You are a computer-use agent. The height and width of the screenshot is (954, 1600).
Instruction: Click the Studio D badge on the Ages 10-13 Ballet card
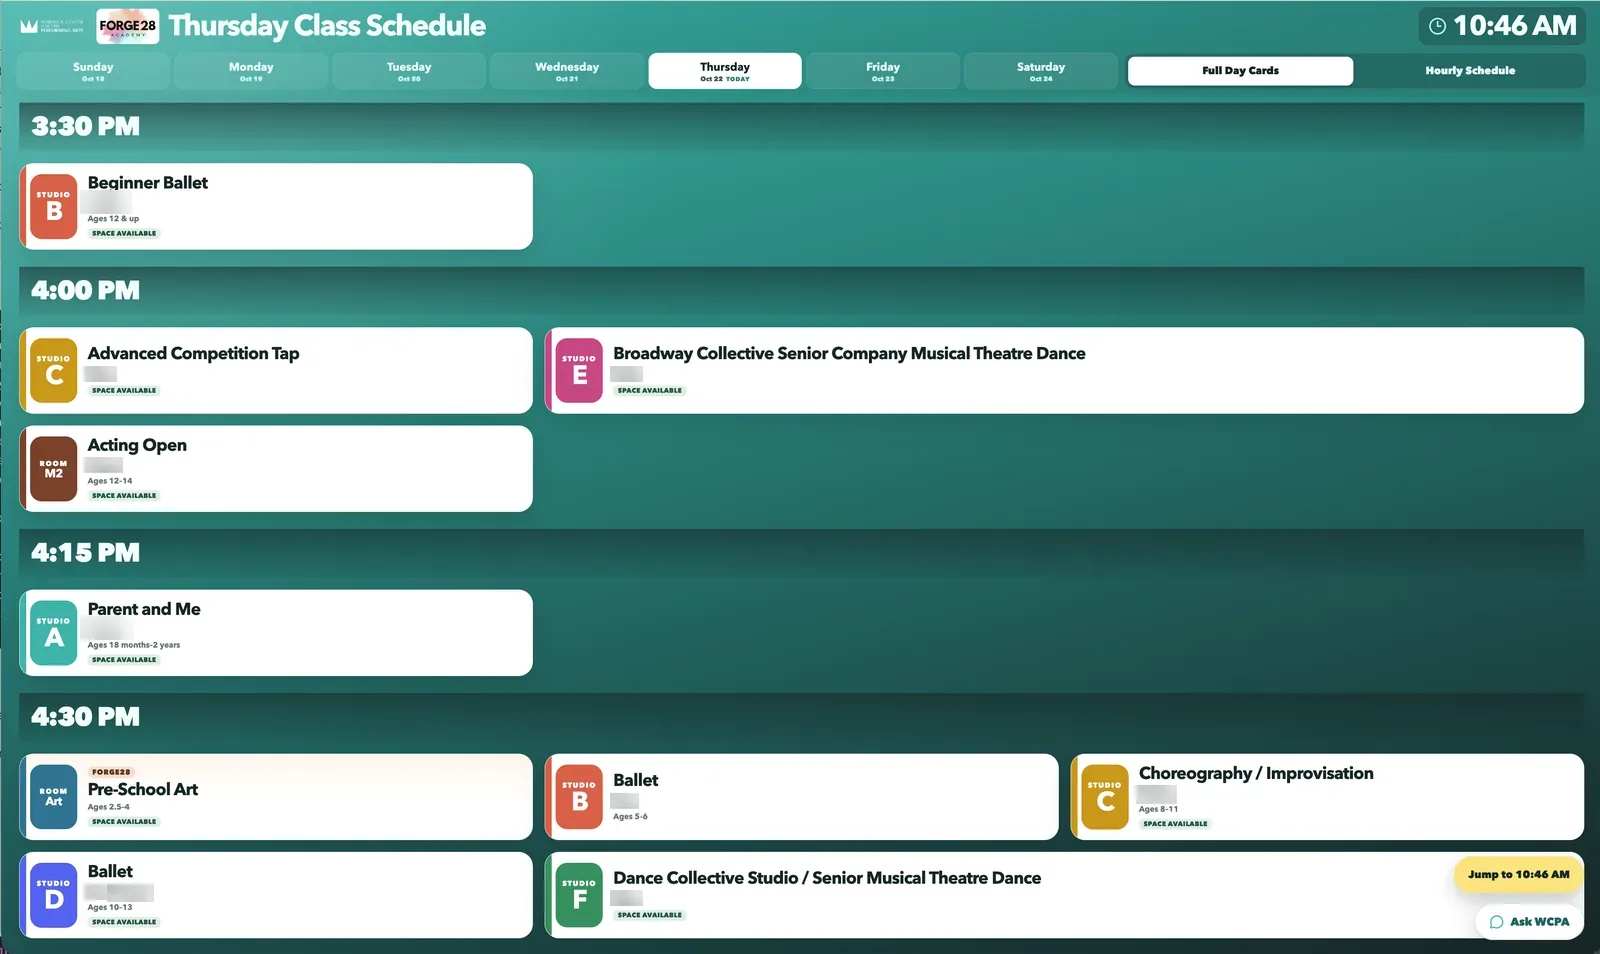54,895
